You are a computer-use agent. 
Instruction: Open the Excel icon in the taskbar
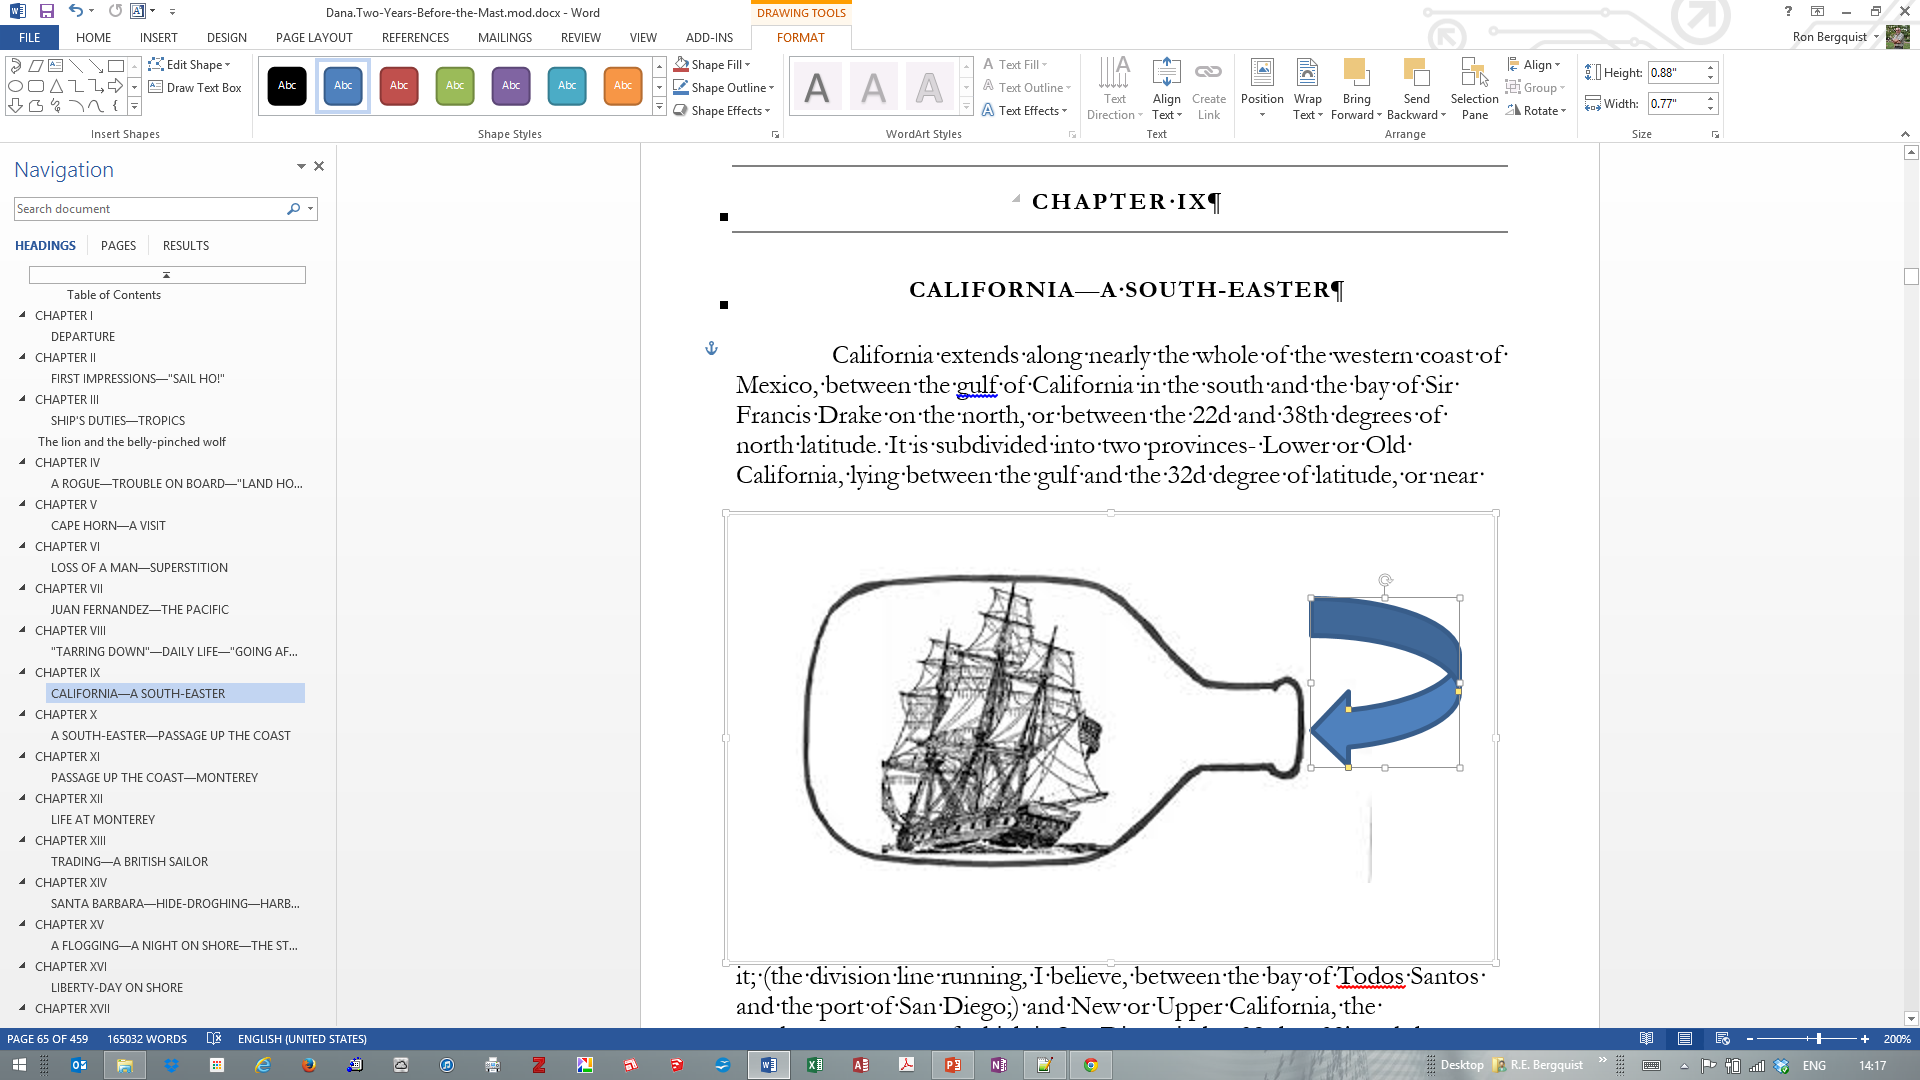pos(815,1065)
